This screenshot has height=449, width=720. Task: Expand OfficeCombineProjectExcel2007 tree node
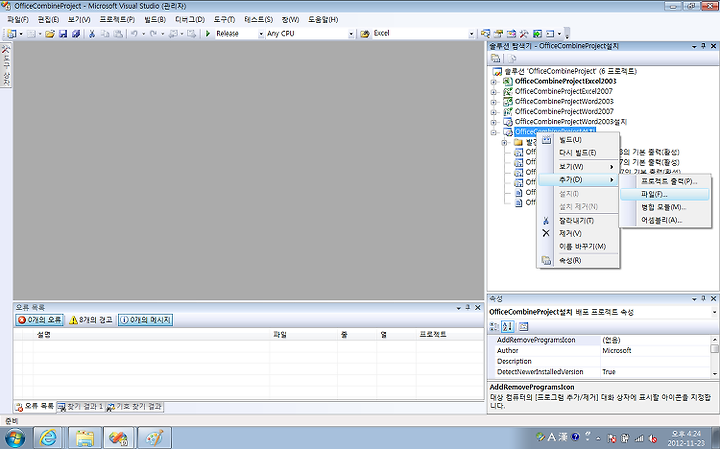(x=494, y=92)
